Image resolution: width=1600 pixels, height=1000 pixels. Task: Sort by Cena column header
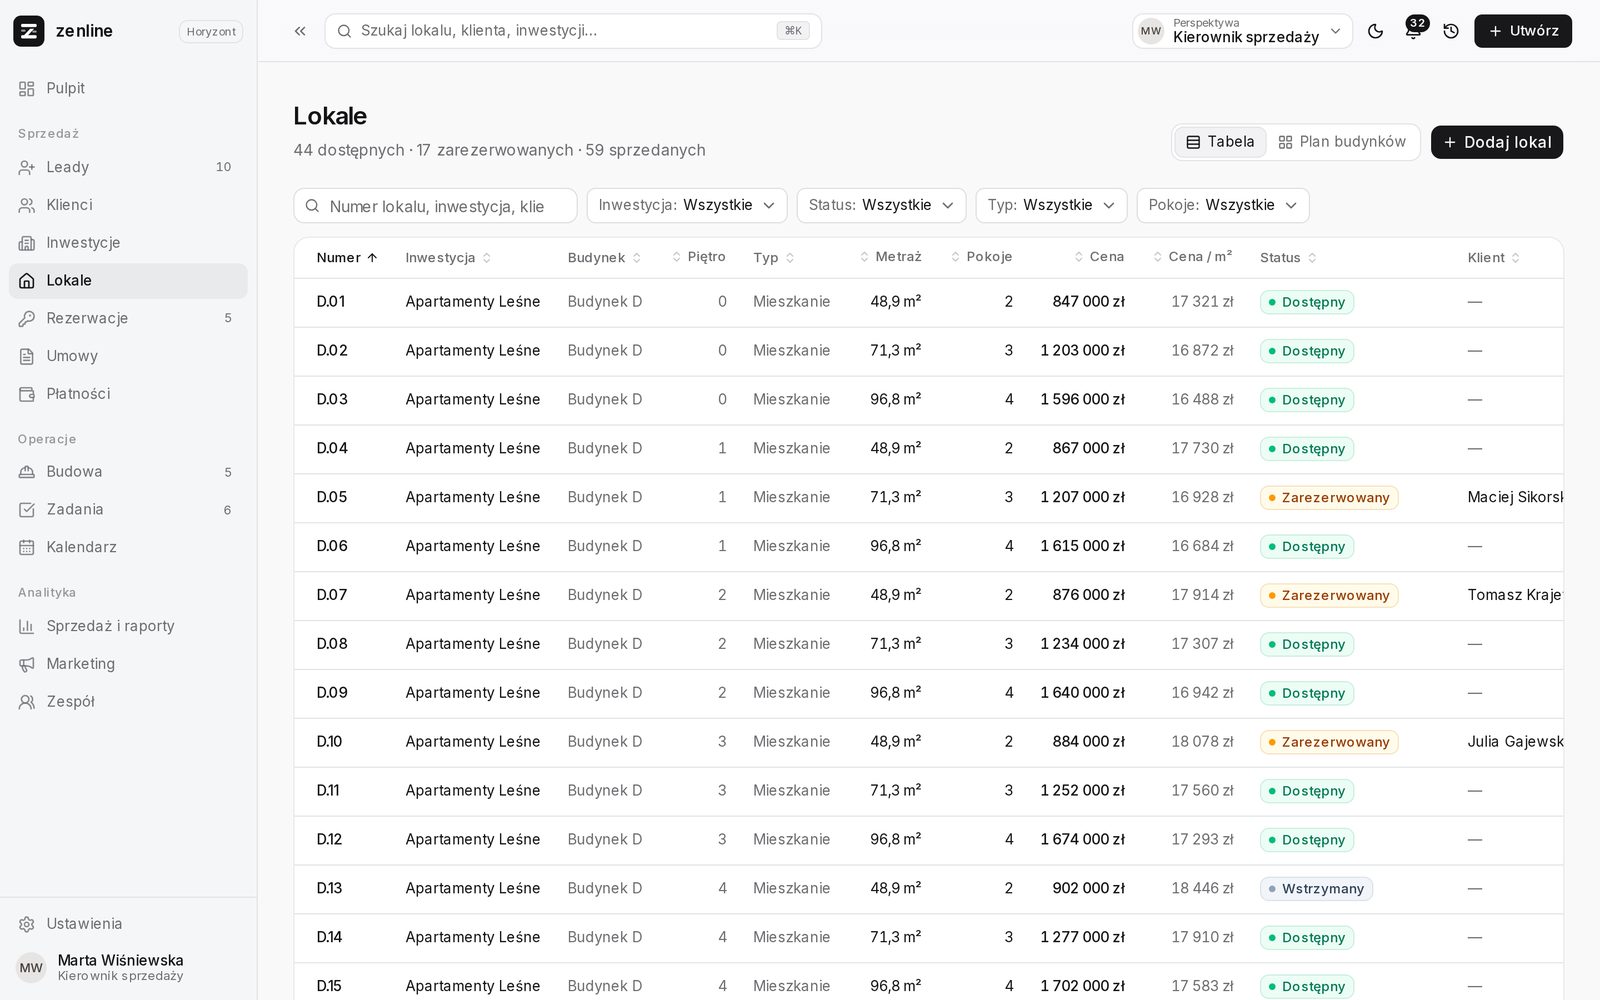pyautogui.click(x=1099, y=257)
